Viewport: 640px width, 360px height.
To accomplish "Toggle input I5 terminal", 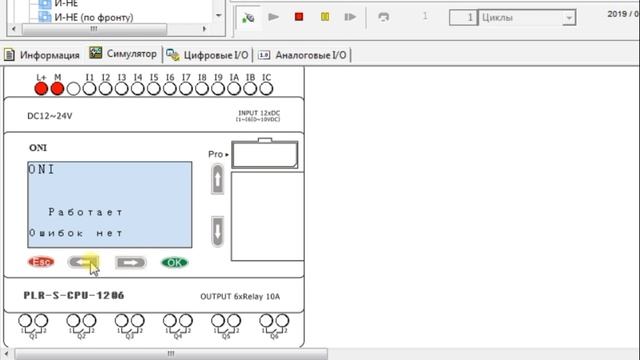I will (153, 89).
